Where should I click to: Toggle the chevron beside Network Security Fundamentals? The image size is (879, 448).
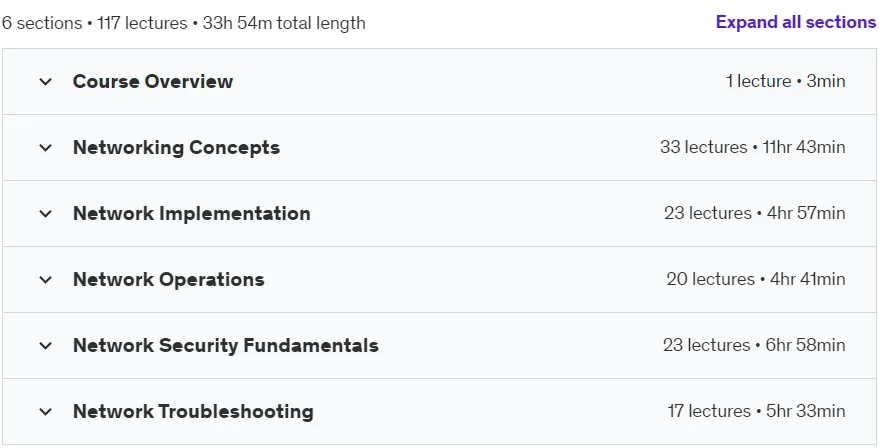(45, 346)
